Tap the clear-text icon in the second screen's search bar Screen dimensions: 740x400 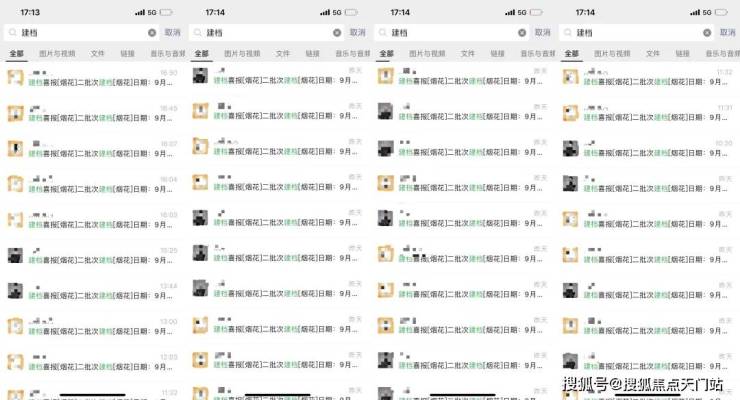click(337, 33)
